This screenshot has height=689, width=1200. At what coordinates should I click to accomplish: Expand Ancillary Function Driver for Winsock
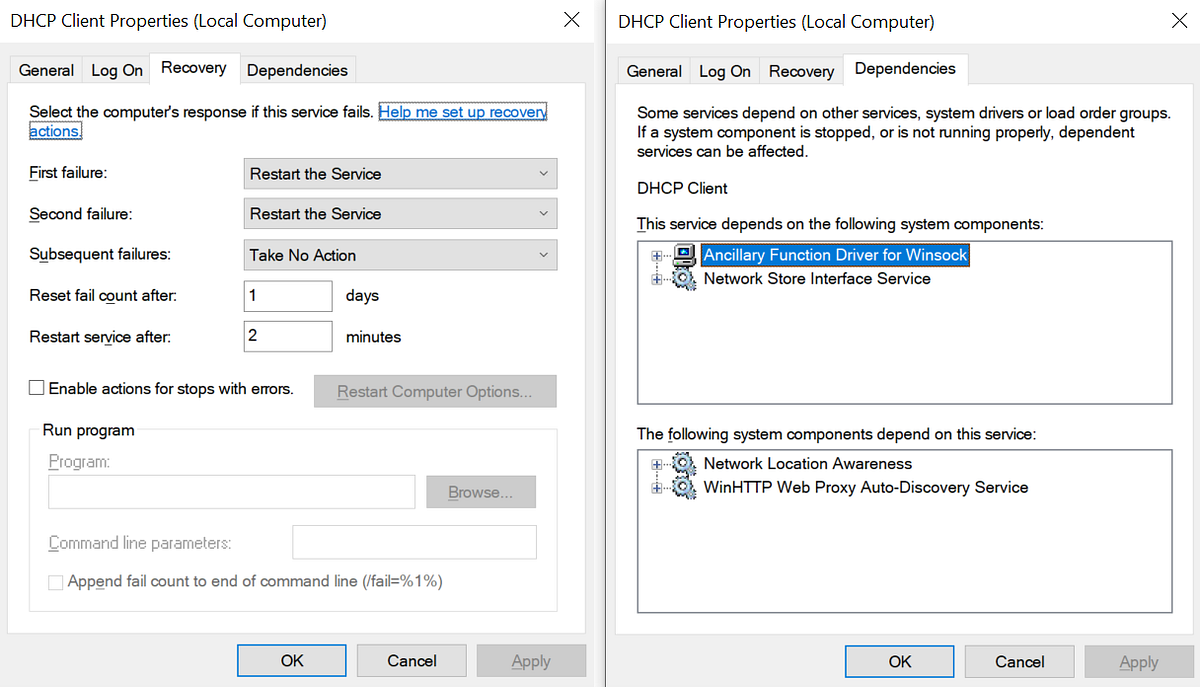pyautogui.click(x=656, y=255)
